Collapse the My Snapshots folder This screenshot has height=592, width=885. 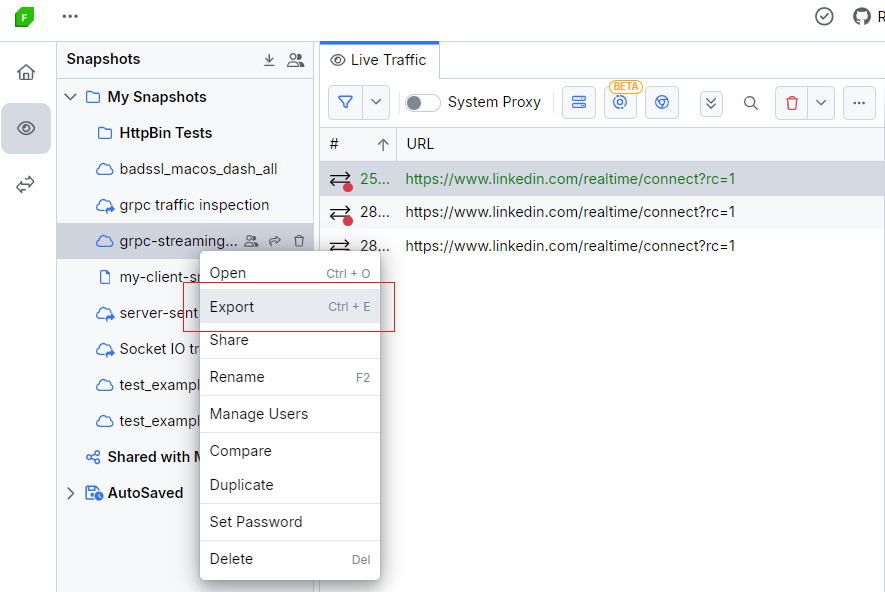(x=70, y=96)
